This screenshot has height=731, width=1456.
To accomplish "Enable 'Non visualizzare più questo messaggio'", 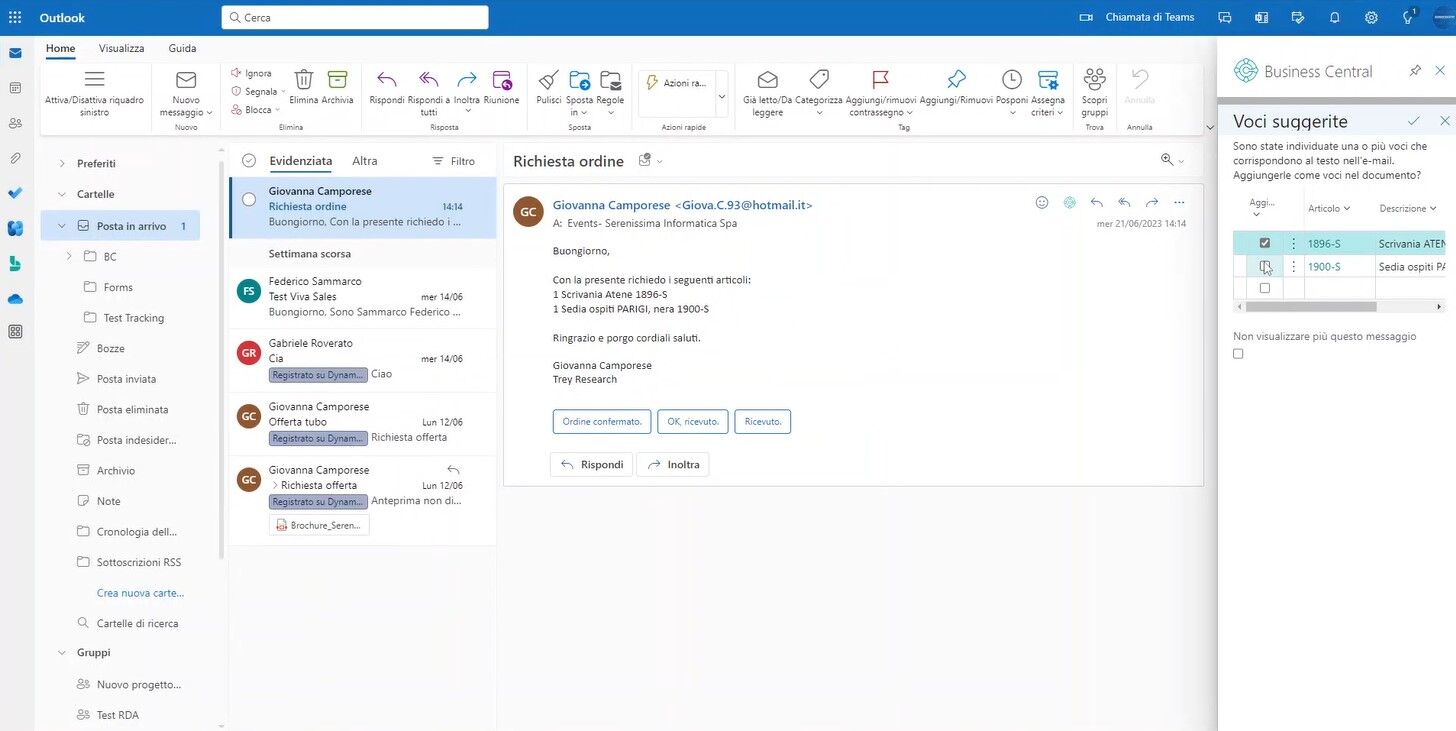I will [1238, 353].
